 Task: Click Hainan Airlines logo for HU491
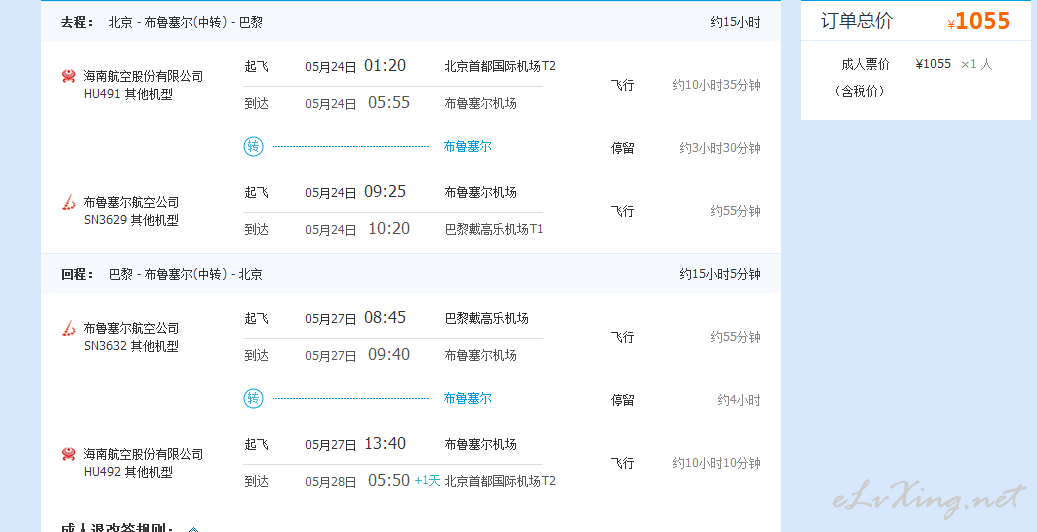pos(69,76)
